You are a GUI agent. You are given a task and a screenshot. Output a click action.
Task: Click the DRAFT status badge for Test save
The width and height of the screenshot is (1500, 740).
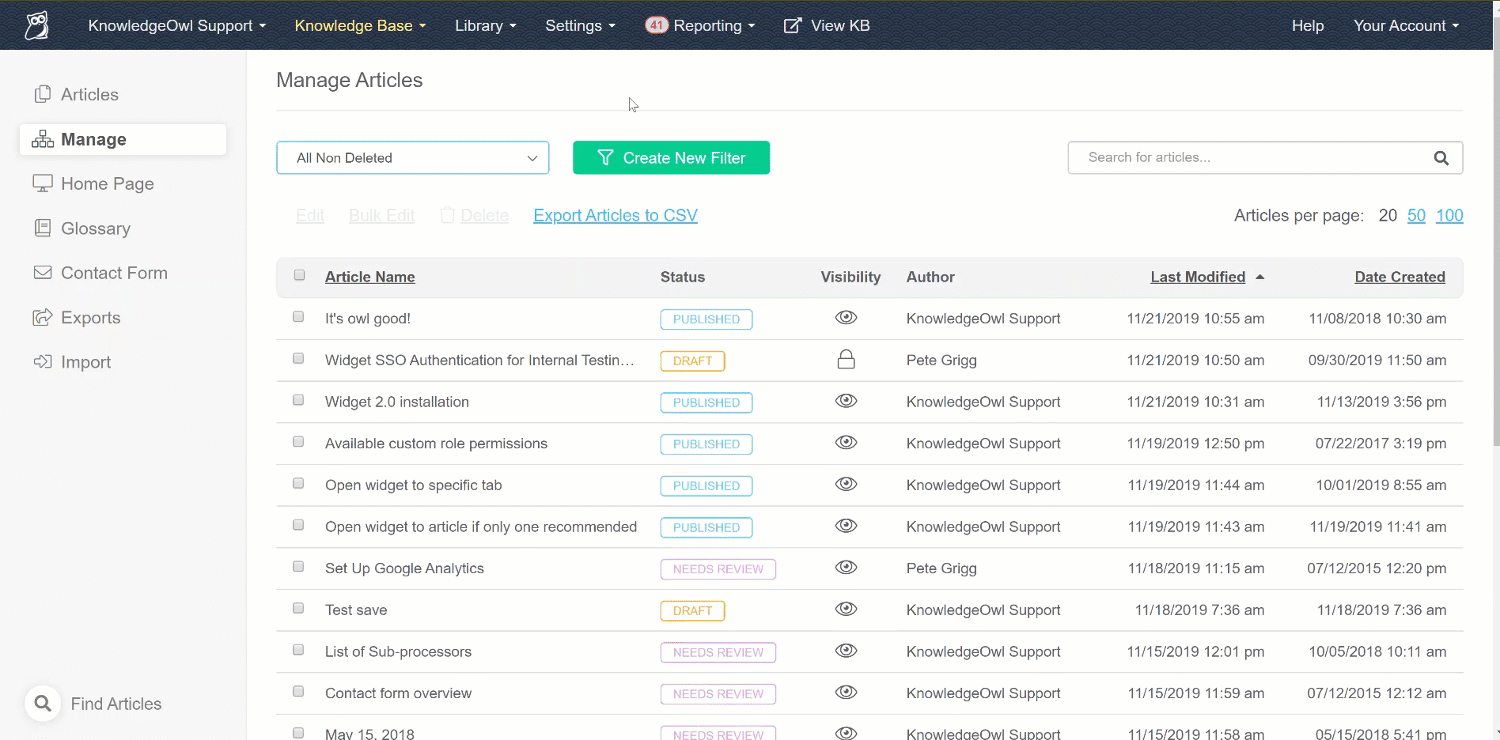click(x=692, y=610)
